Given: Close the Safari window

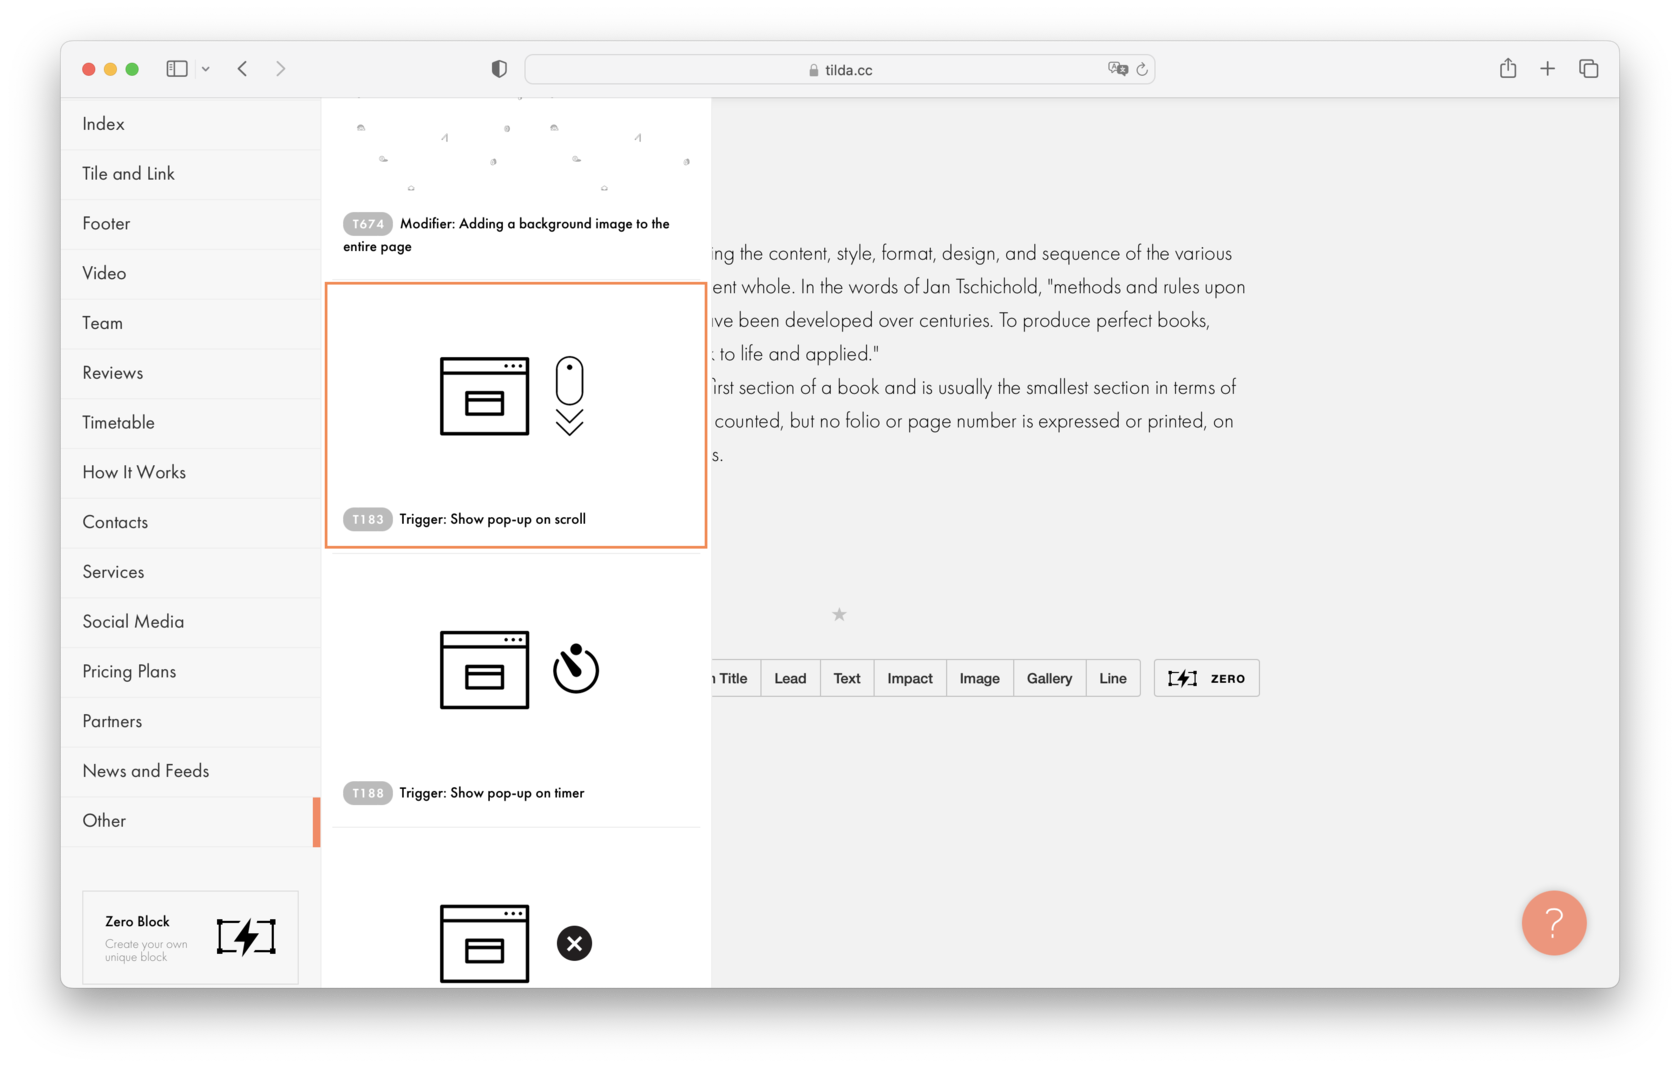Looking at the screenshot, I should (89, 69).
